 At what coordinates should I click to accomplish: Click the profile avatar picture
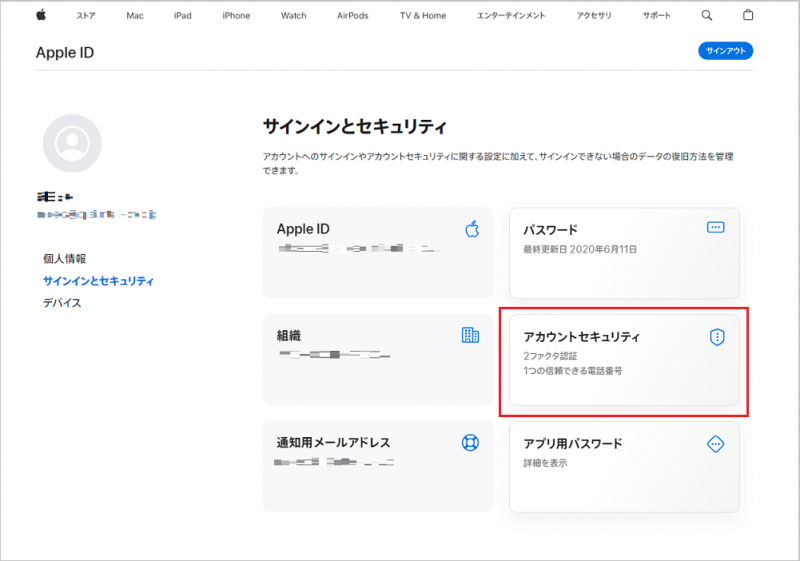(72, 143)
